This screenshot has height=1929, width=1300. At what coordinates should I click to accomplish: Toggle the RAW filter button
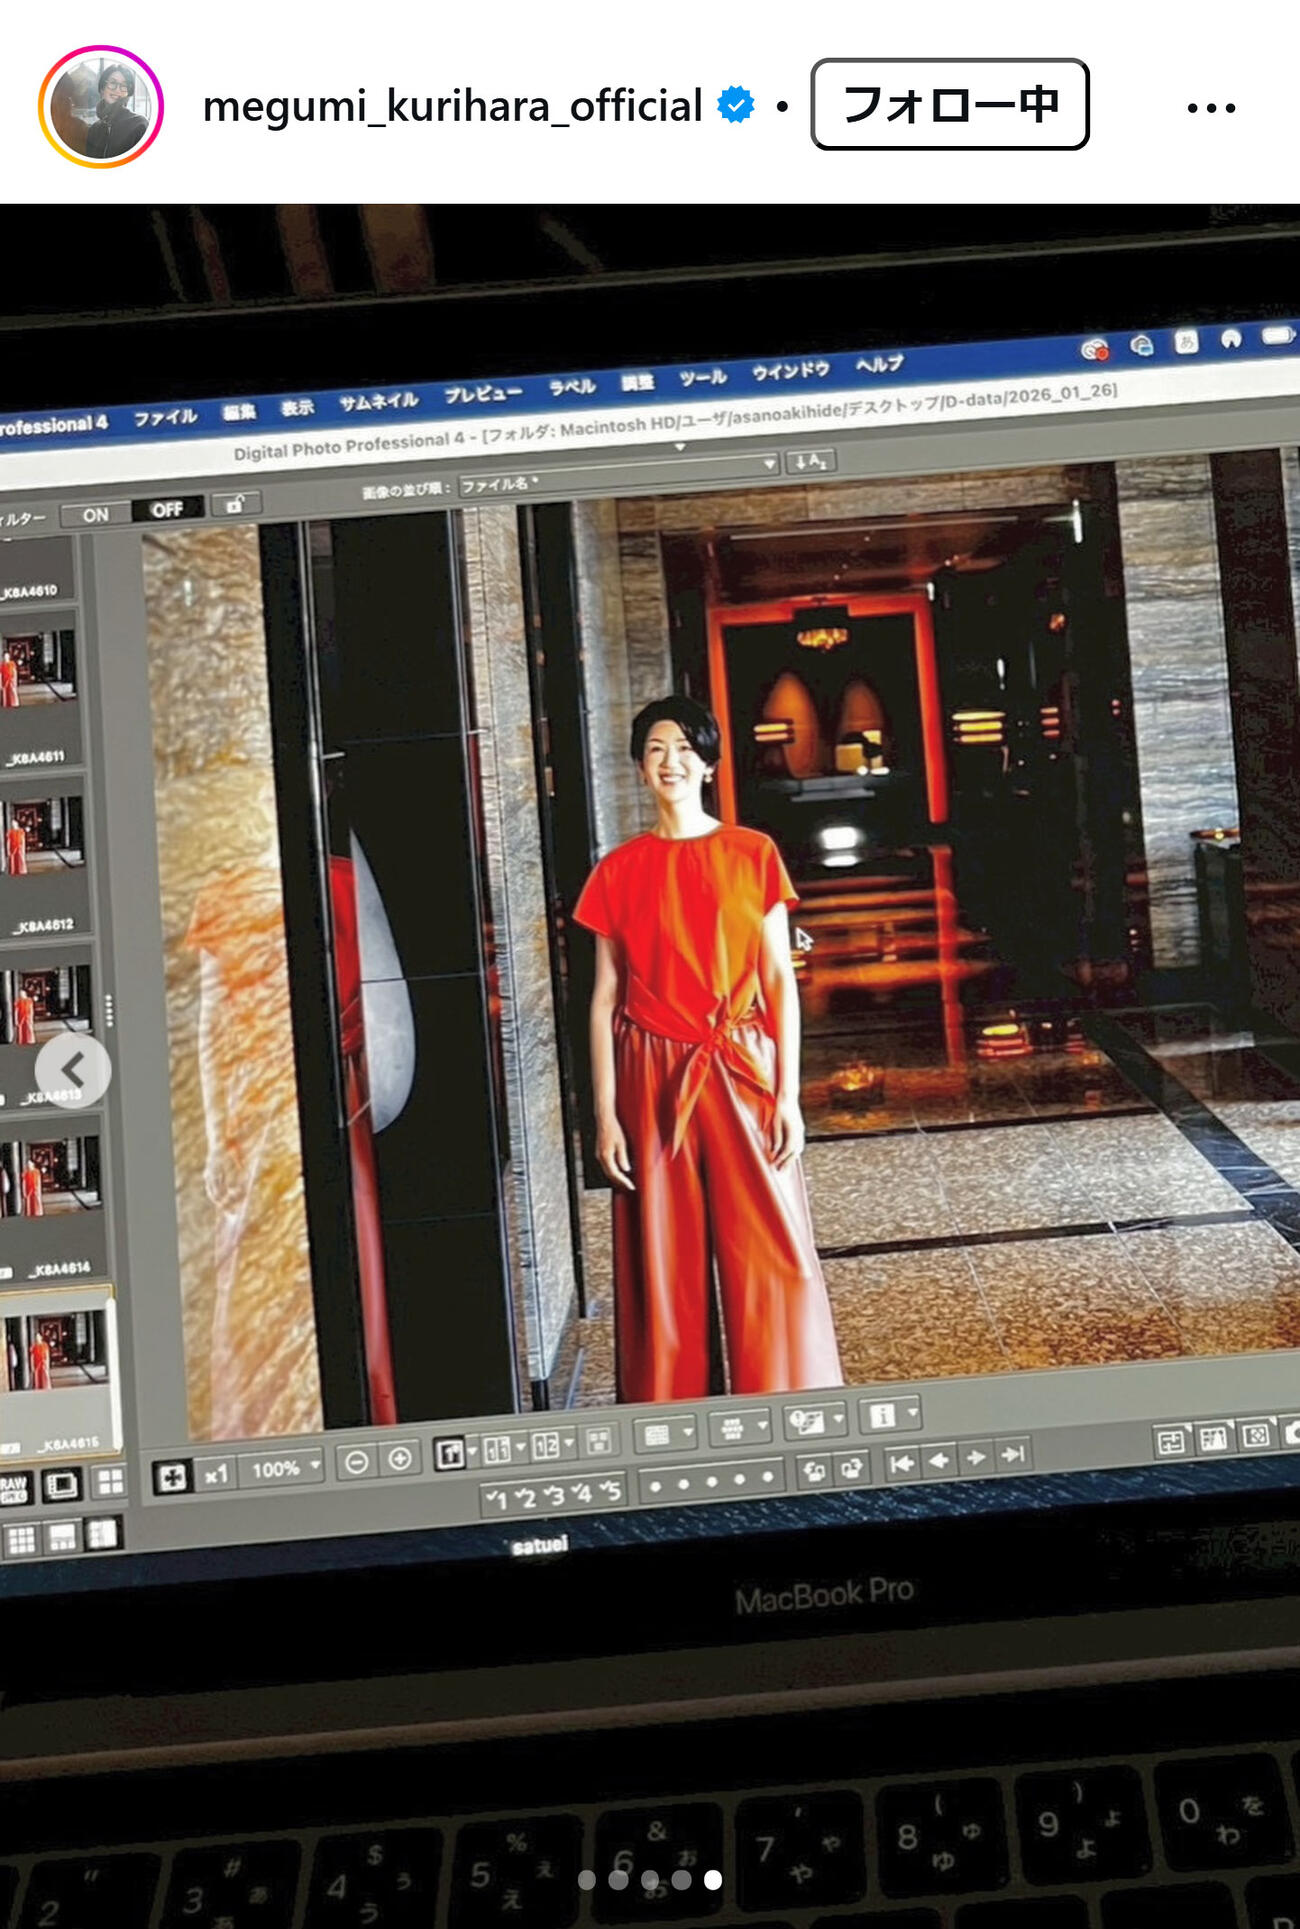pos(14,1489)
